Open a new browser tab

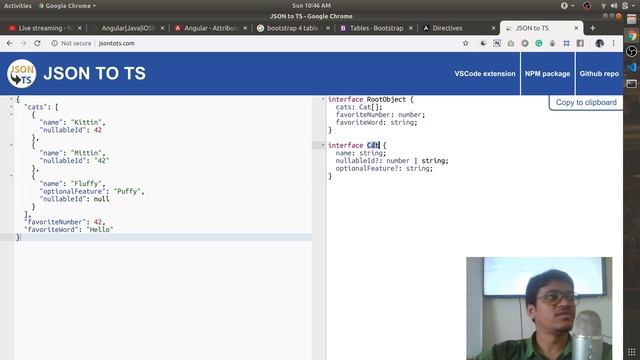click(x=593, y=28)
